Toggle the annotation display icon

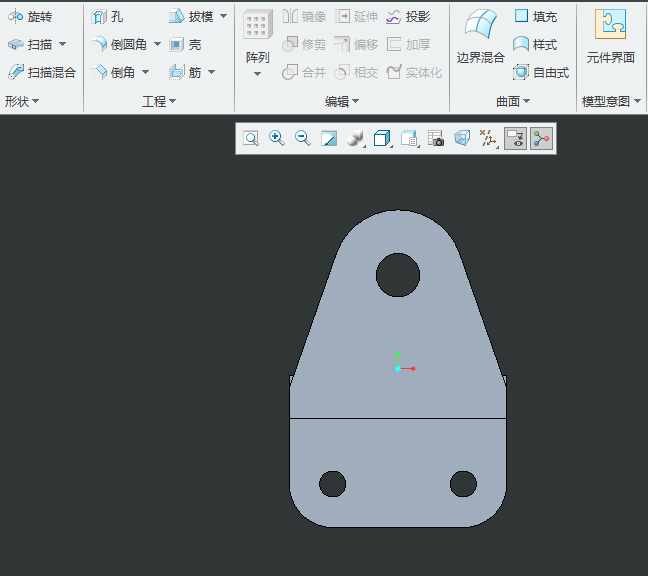515,138
